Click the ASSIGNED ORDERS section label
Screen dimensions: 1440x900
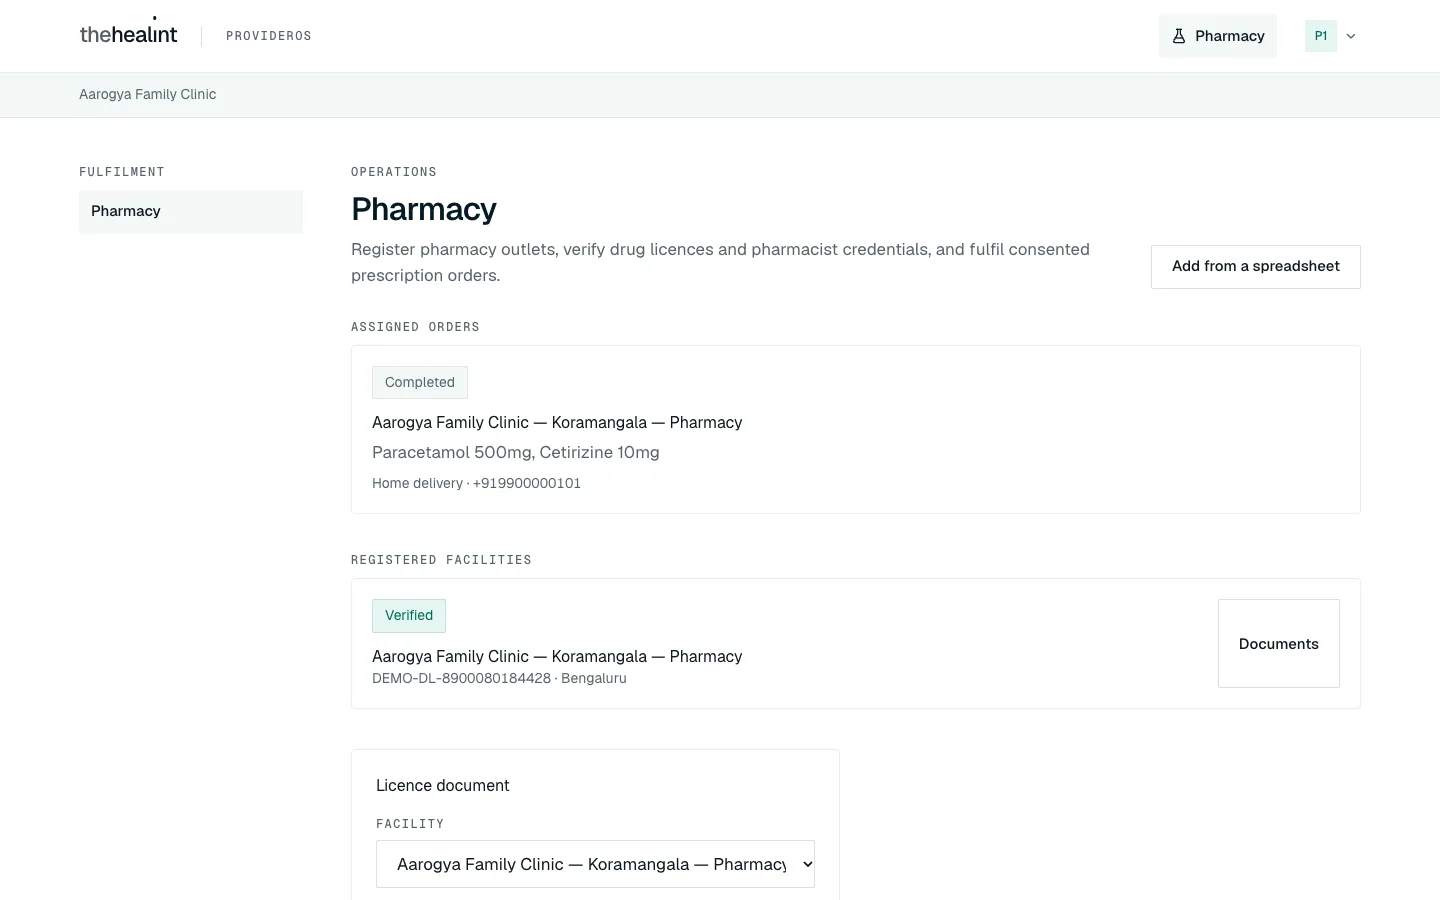tap(415, 327)
